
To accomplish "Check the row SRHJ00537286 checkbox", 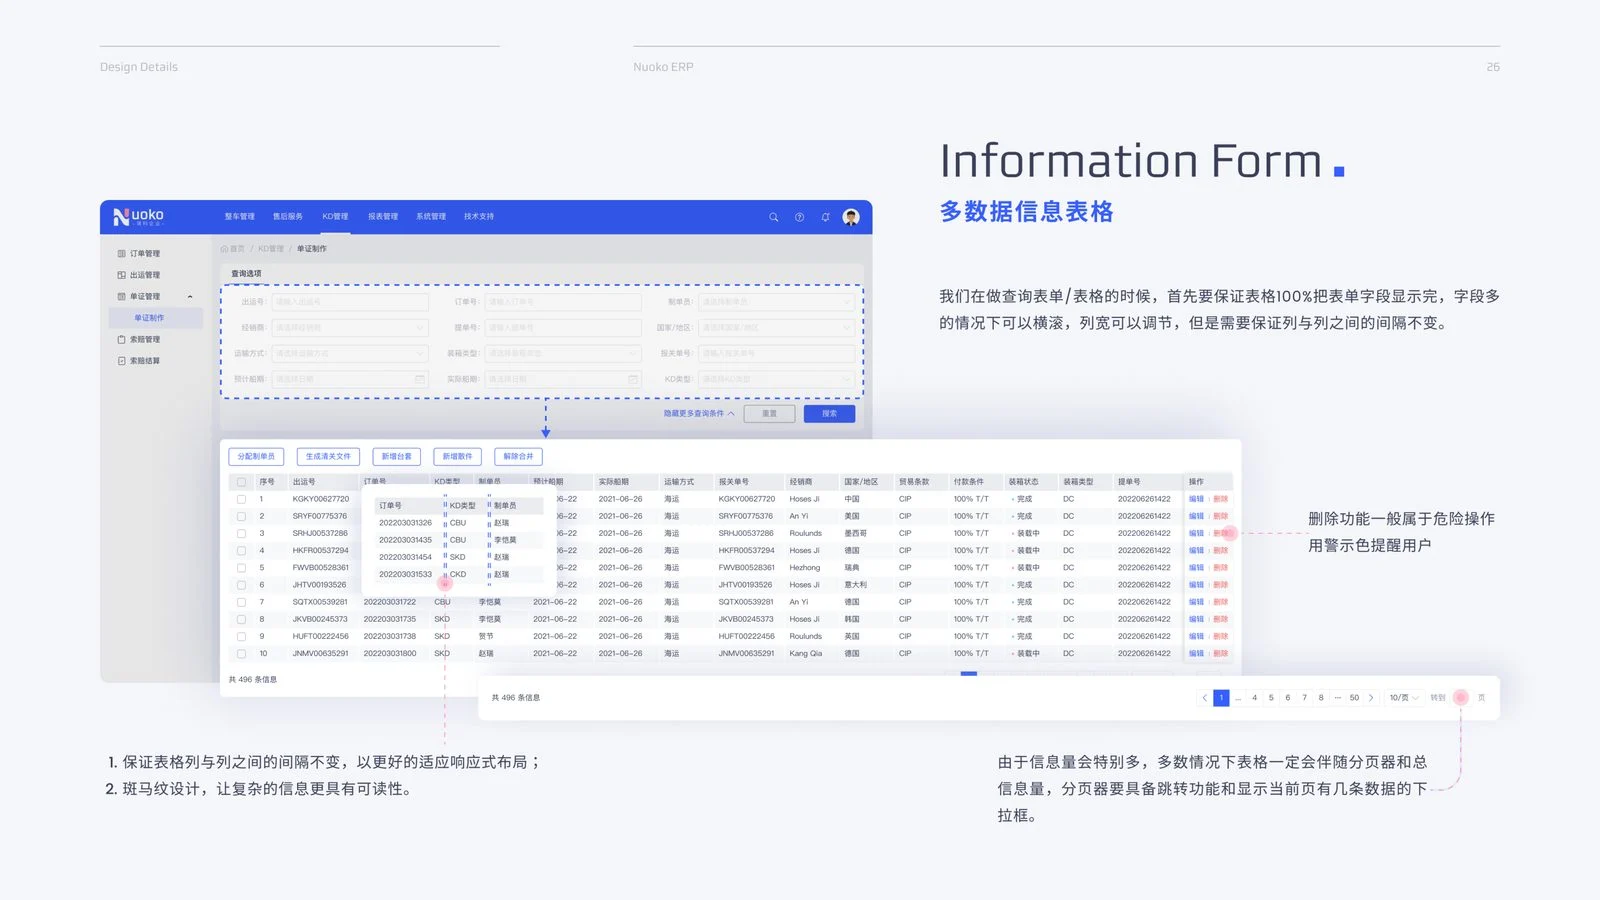I will (x=241, y=533).
